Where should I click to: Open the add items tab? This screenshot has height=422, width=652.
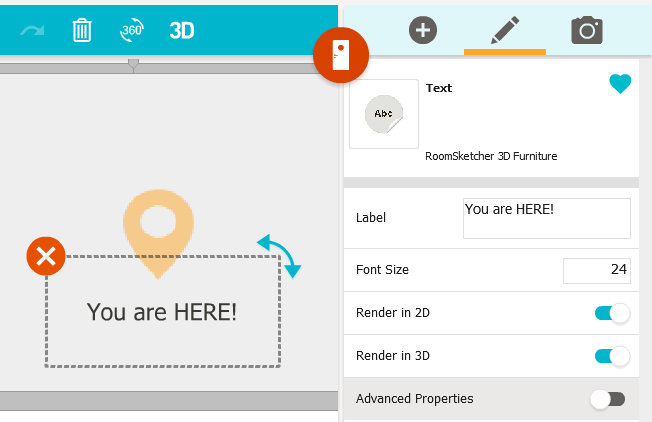tap(423, 30)
